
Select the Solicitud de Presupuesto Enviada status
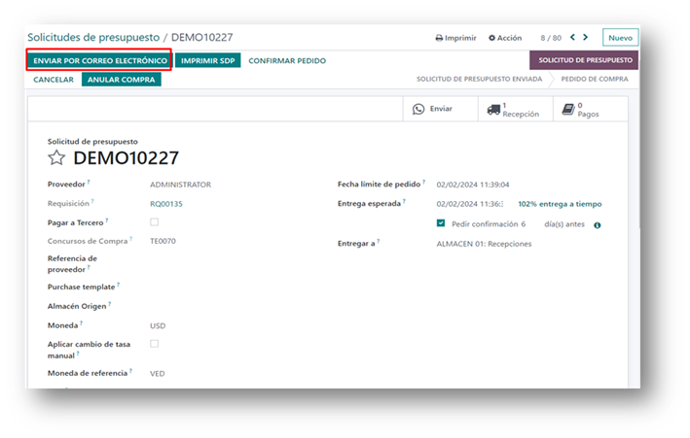pos(479,79)
